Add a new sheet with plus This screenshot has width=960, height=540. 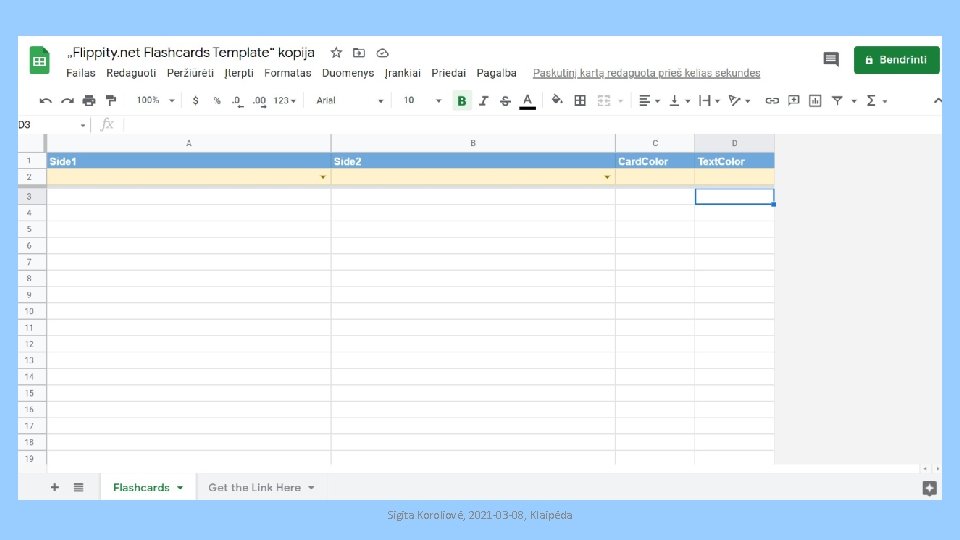pos(55,487)
